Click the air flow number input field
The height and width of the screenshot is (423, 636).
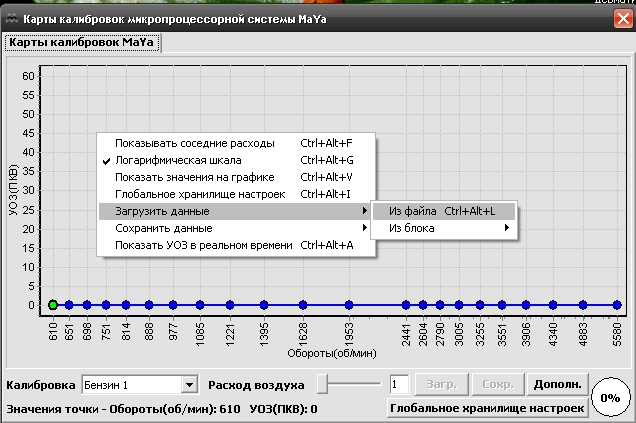(398, 384)
